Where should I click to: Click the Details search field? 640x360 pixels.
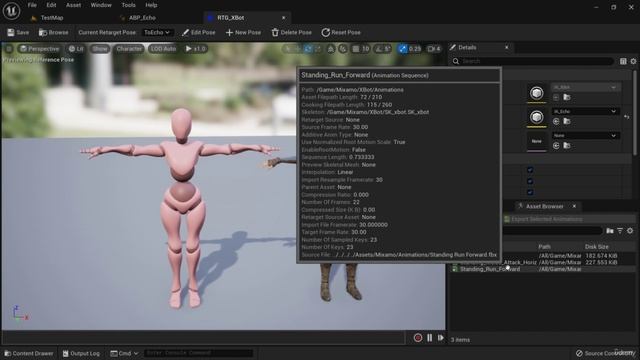[x=533, y=61]
